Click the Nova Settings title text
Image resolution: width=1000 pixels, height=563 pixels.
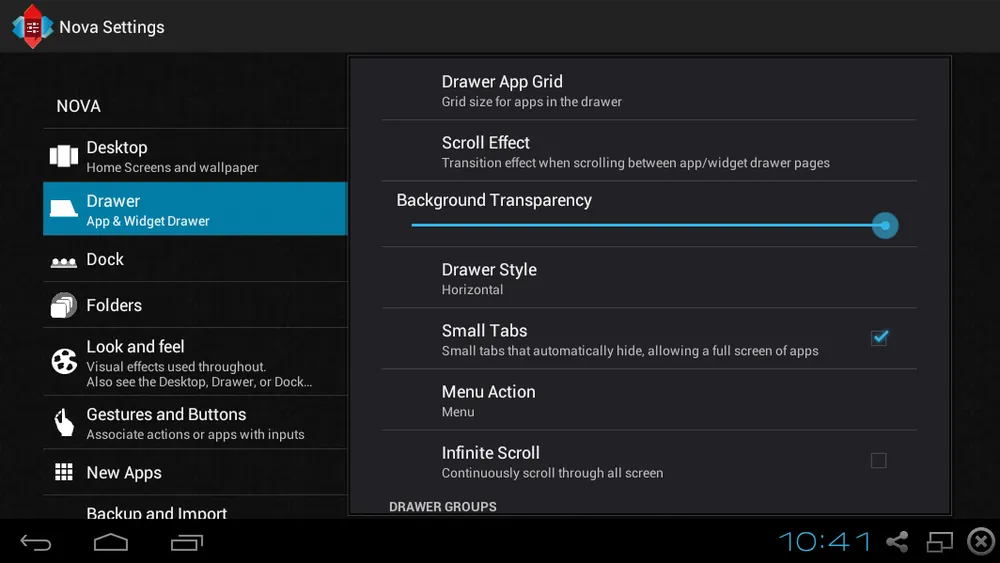112,27
